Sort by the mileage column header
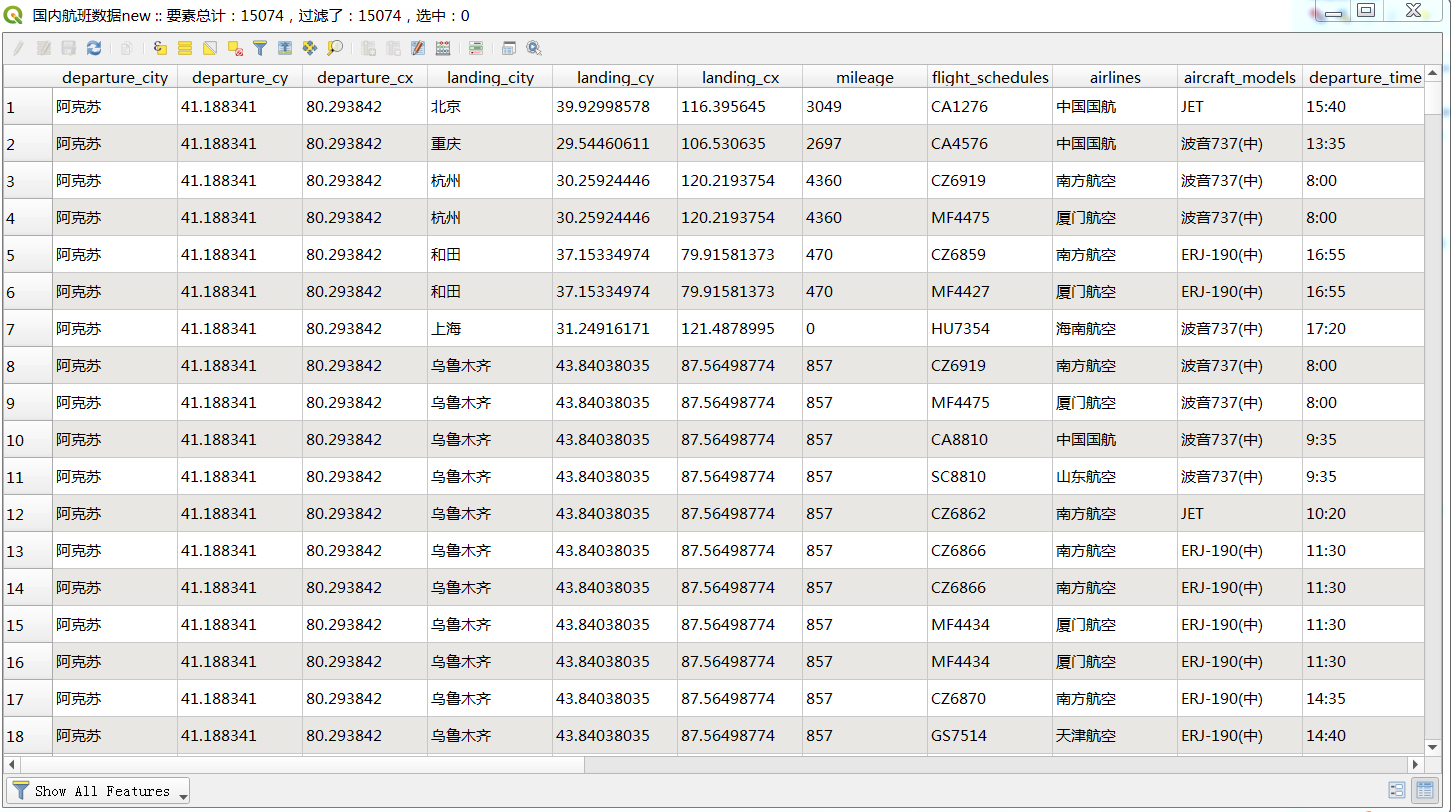This screenshot has width=1451, height=812. click(864, 77)
